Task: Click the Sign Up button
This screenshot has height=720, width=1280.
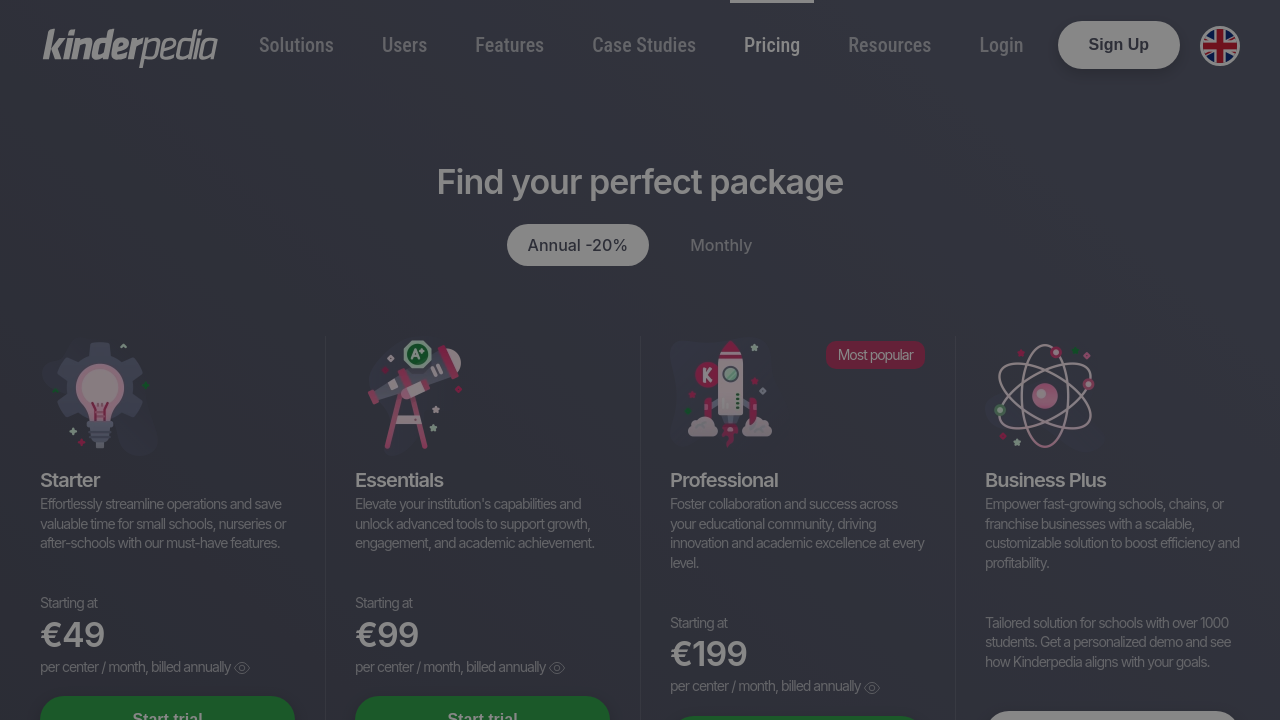Action: click(1118, 45)
